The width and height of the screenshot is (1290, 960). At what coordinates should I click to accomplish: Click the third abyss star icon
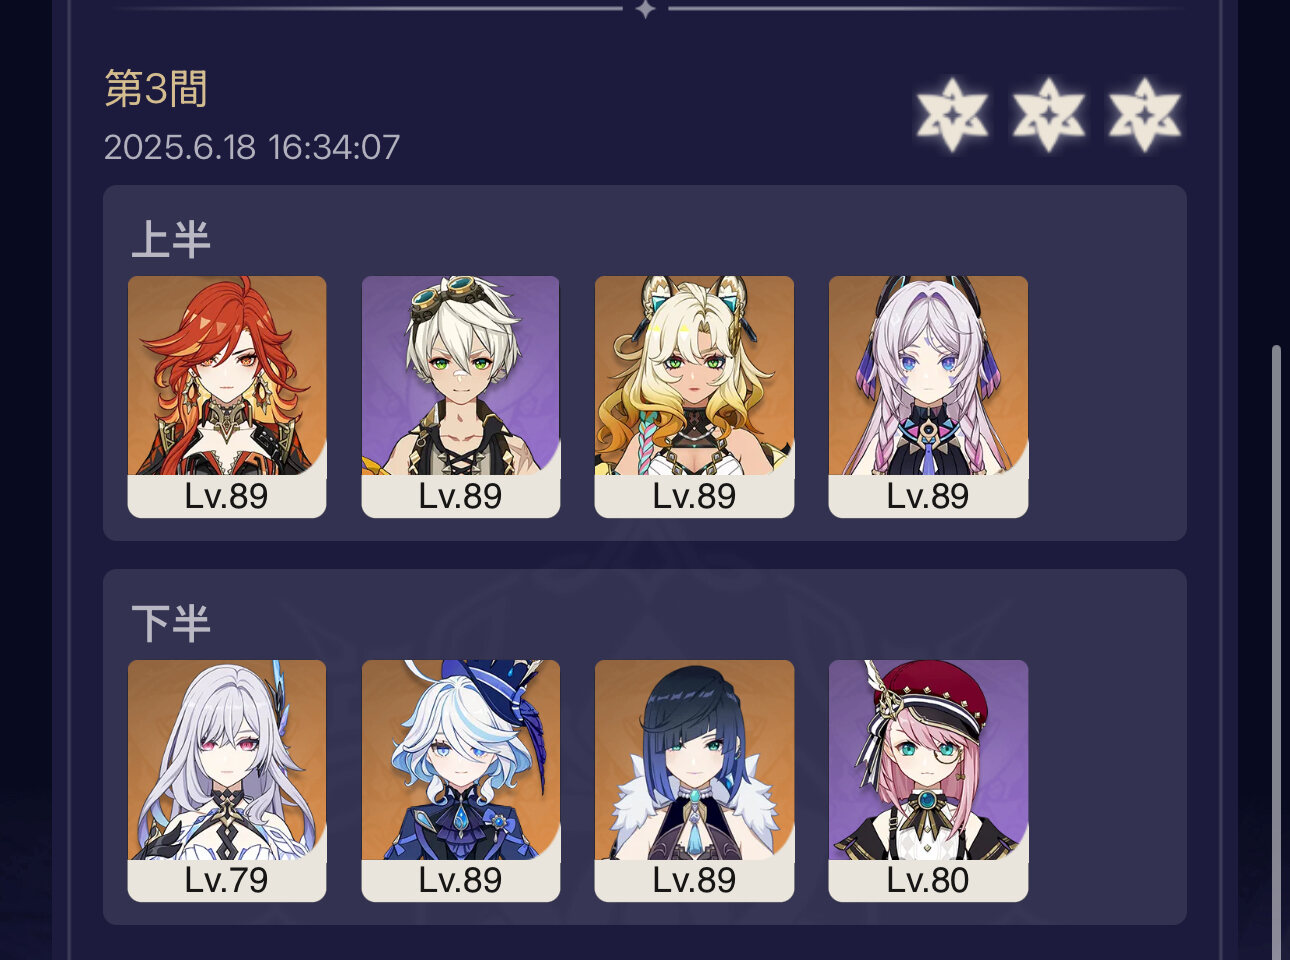pos(1144,115)
